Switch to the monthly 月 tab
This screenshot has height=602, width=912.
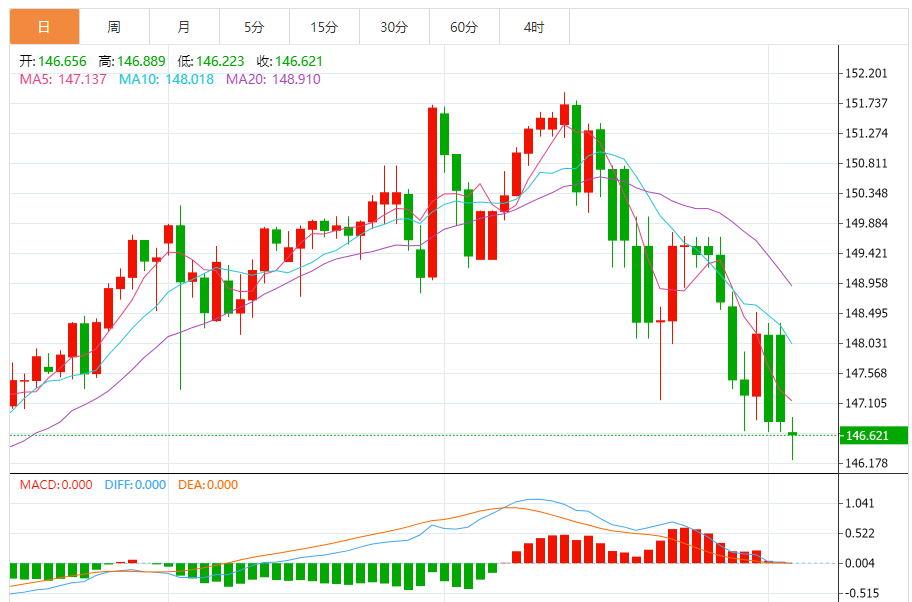(184, 27)
